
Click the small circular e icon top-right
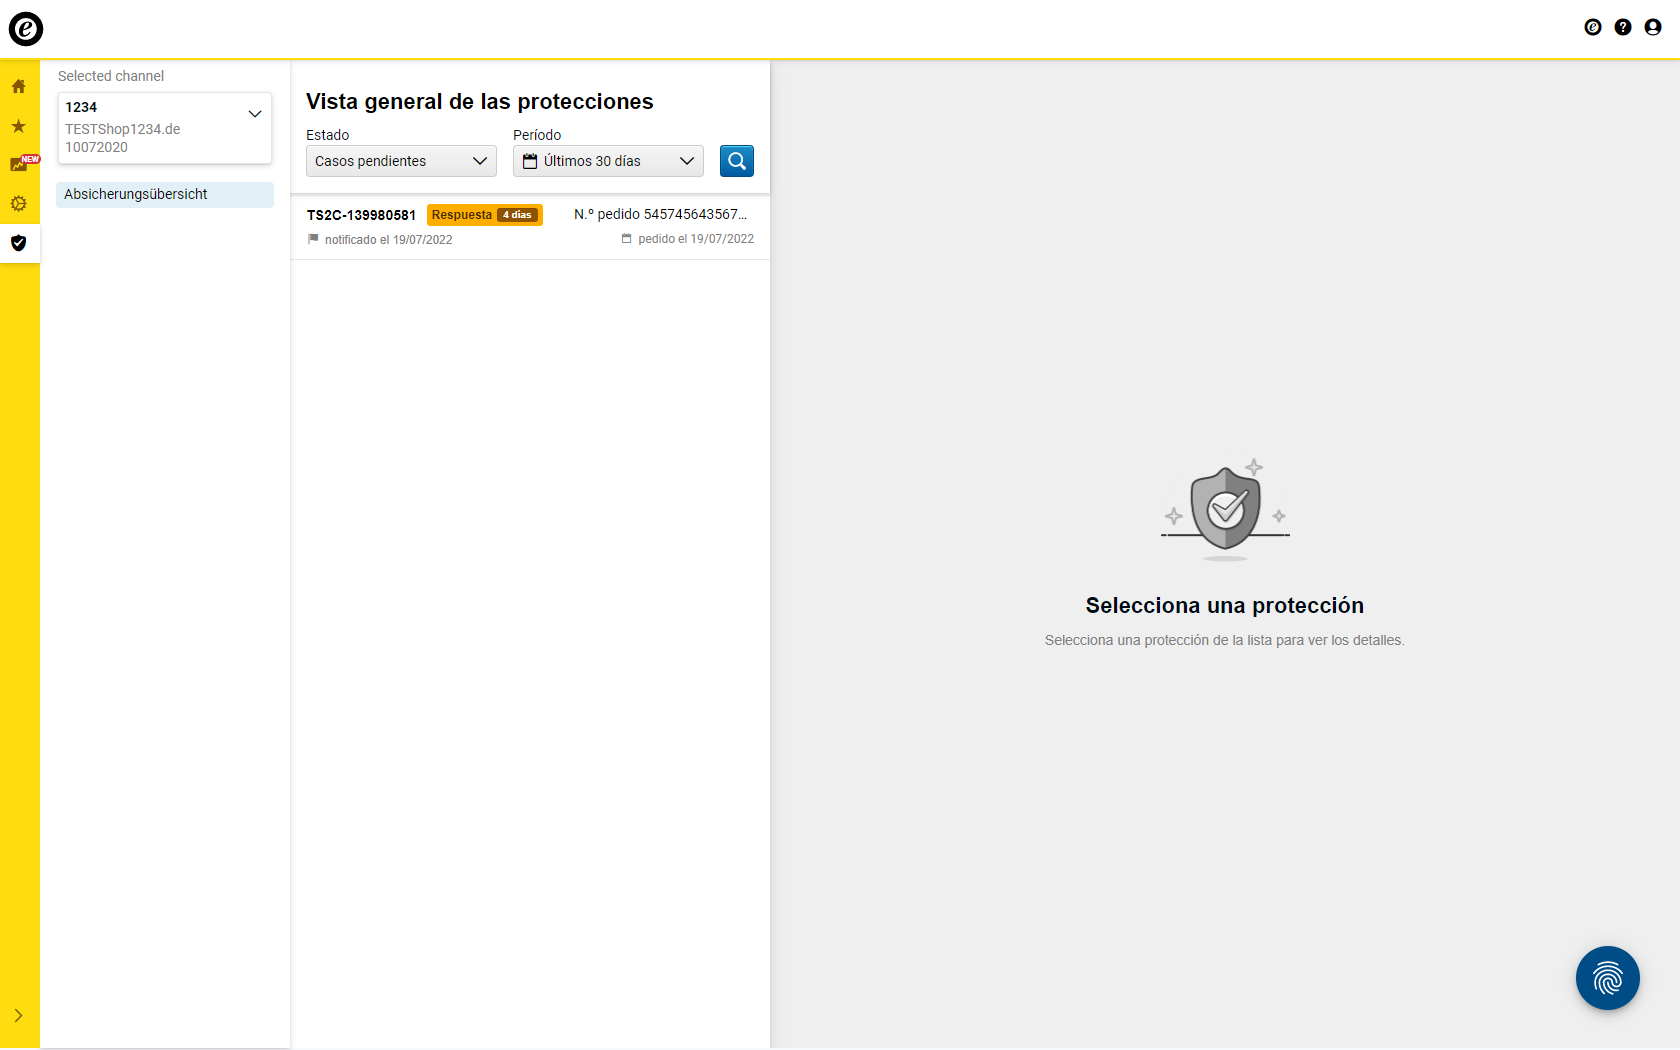tap(1593, 27)
